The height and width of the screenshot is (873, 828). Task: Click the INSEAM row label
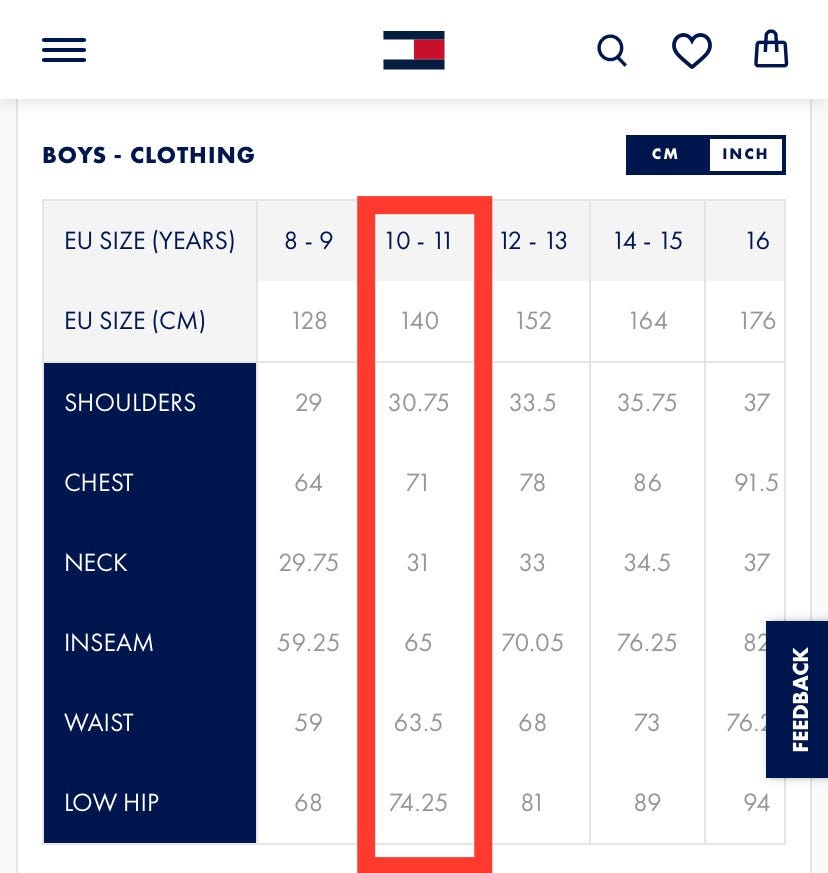pyautogui.click(x=109, y=643)
